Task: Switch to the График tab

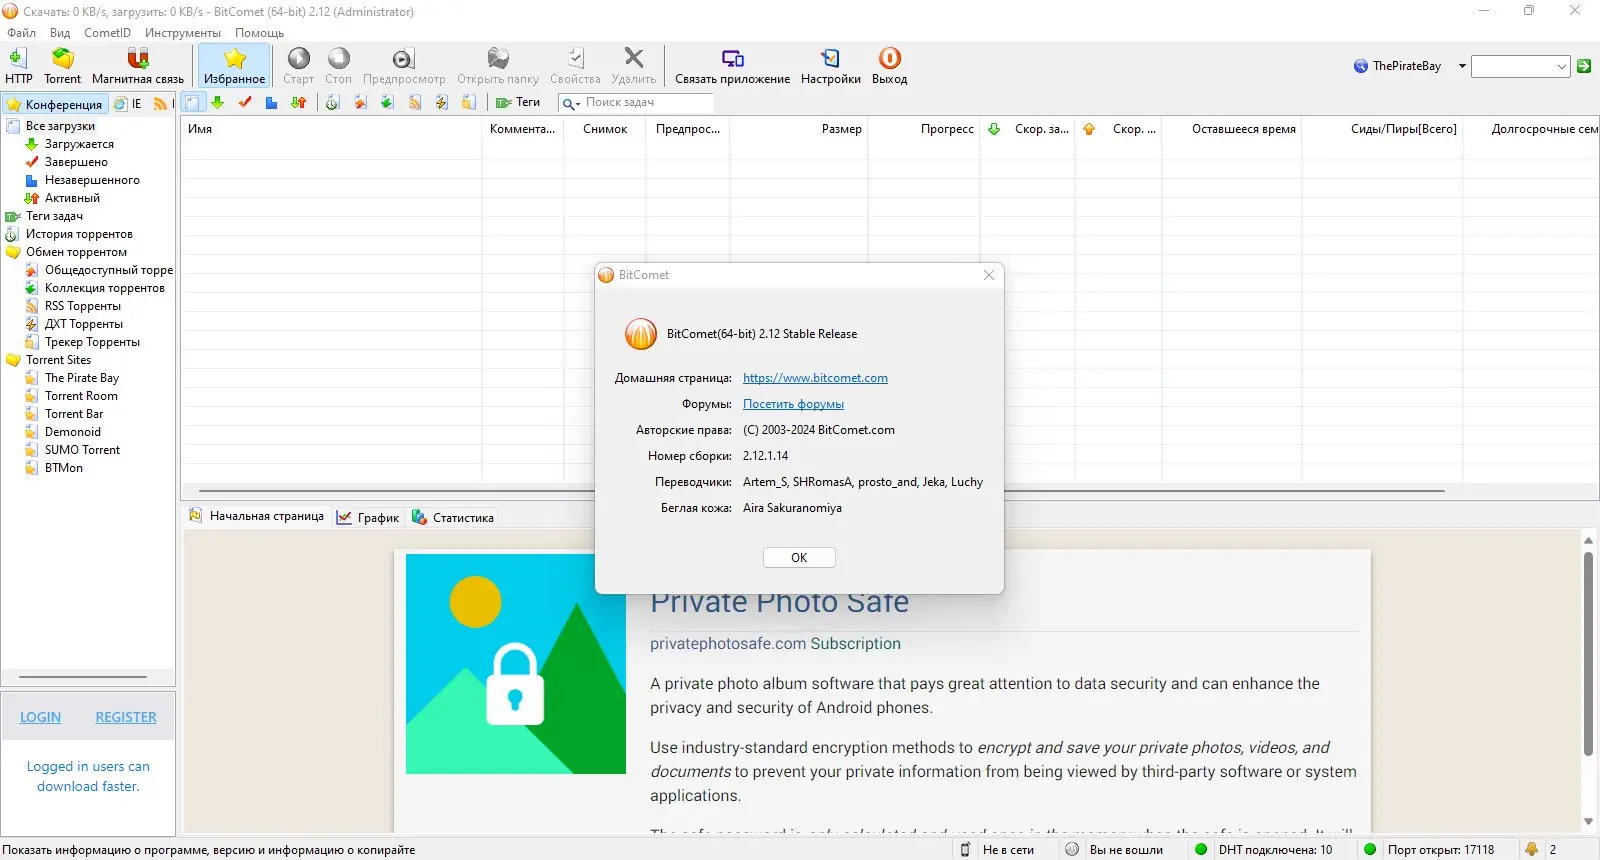Action: [368, 517]
